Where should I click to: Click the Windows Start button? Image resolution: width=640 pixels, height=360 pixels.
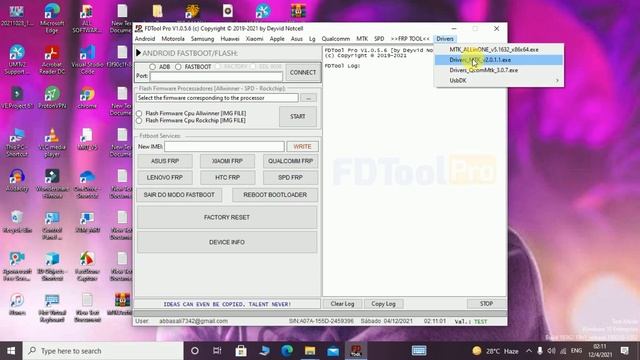(x=11, y=351)
